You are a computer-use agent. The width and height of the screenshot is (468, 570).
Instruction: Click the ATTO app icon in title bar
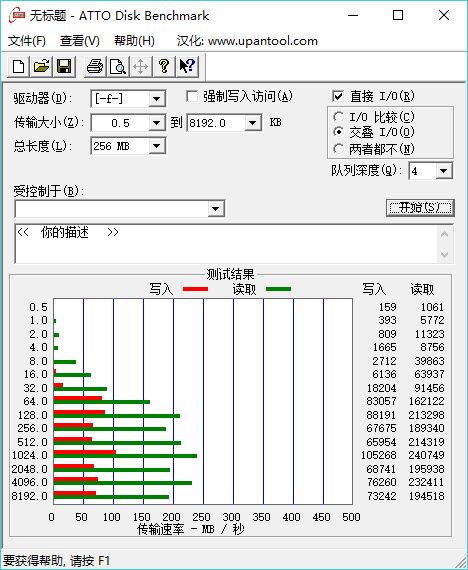(x=17, y=16)
